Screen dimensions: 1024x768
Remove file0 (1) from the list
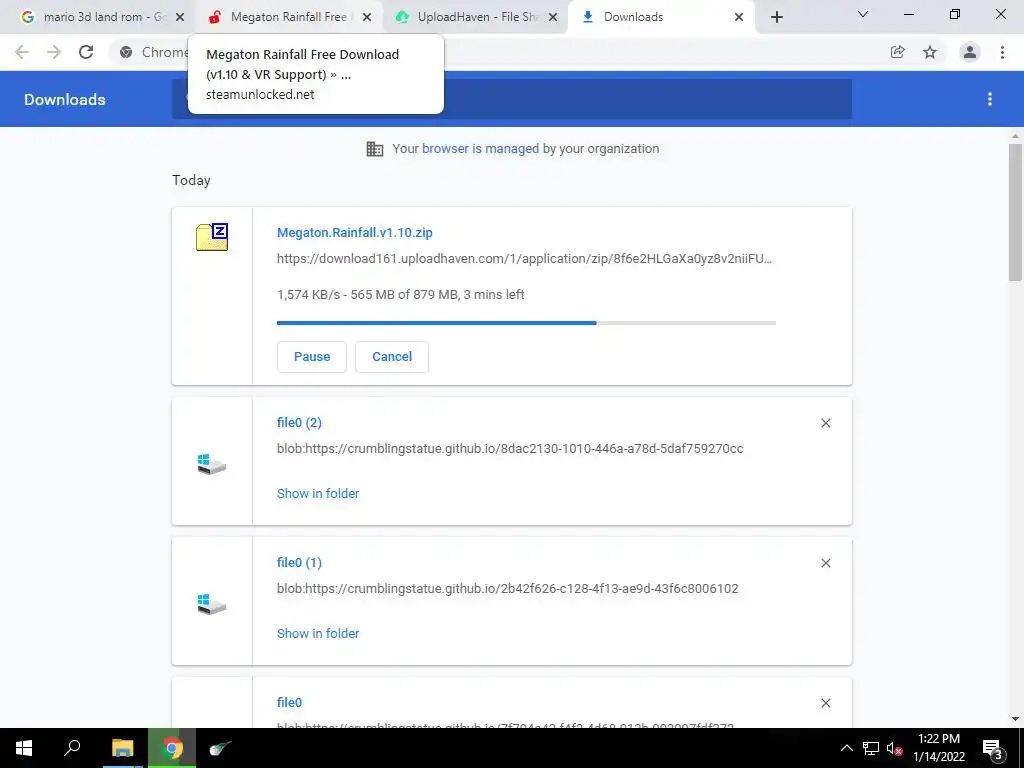825,563
